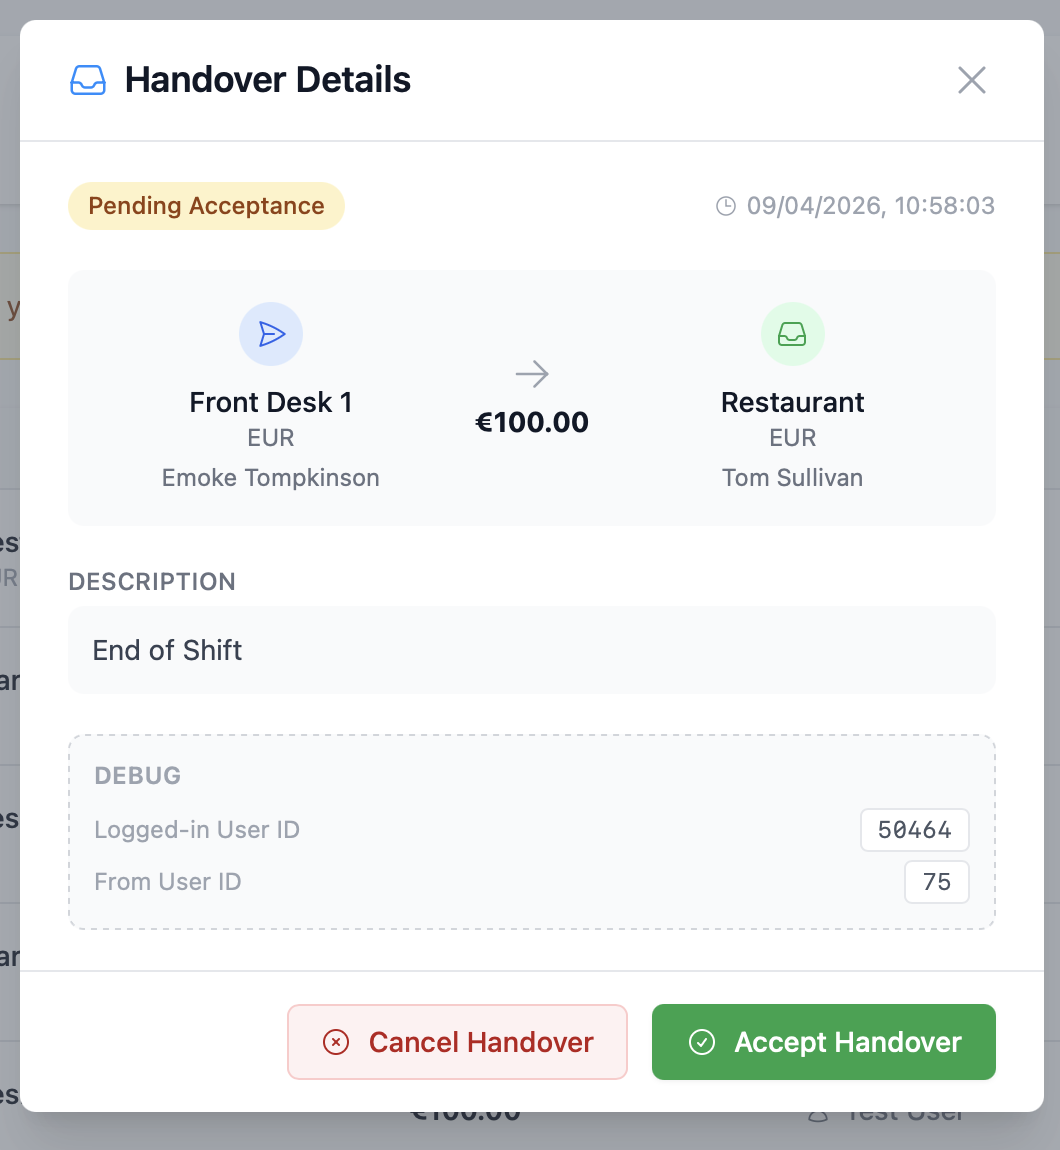Close the Handover Details dialog
Image resolution: width=1060 pixels, height=1150 pixels.
tap(971, 80)
